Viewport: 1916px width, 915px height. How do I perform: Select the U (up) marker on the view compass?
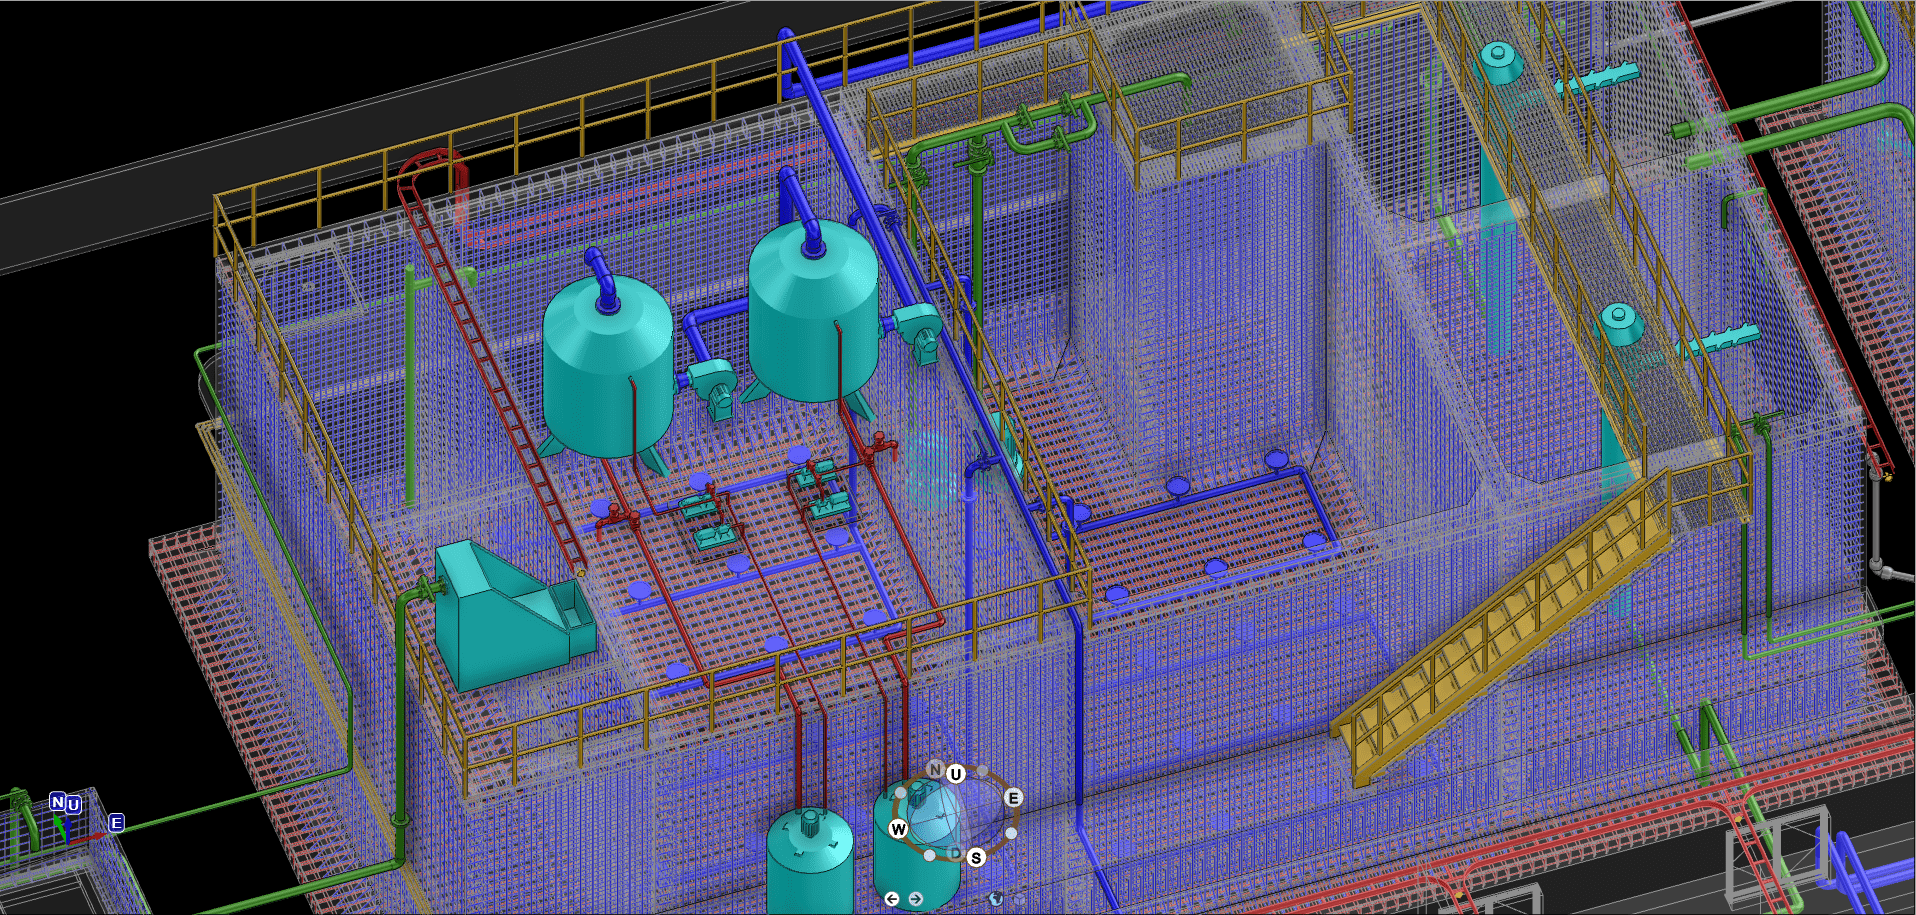(x=955, y=774)
